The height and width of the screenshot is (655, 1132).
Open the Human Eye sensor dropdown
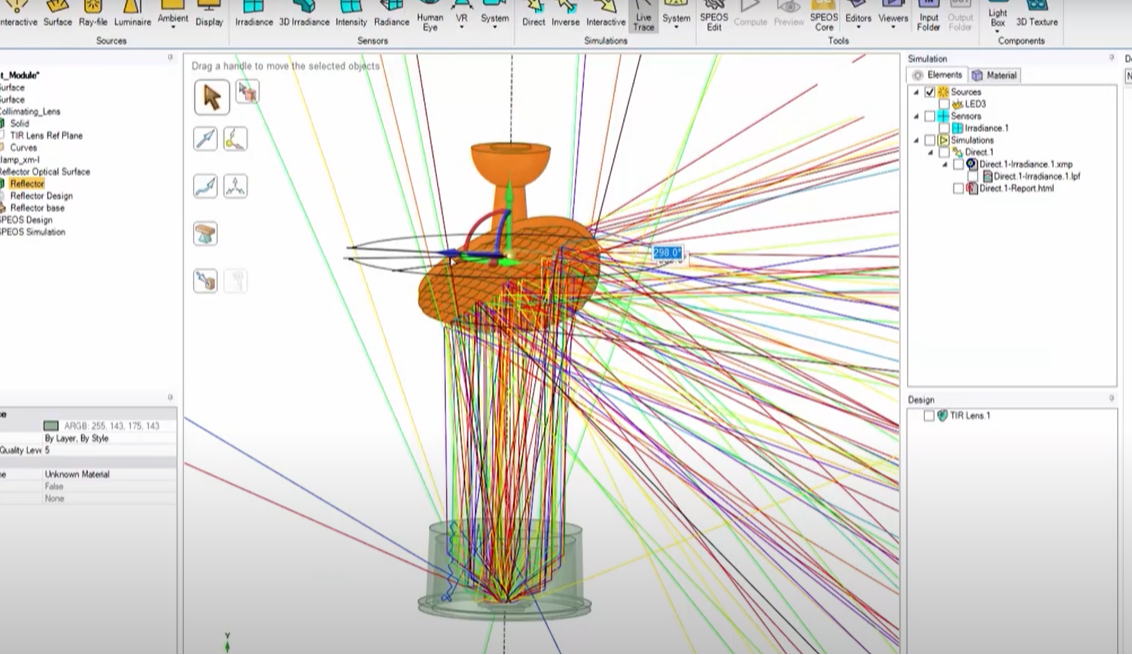pos(430,22)
